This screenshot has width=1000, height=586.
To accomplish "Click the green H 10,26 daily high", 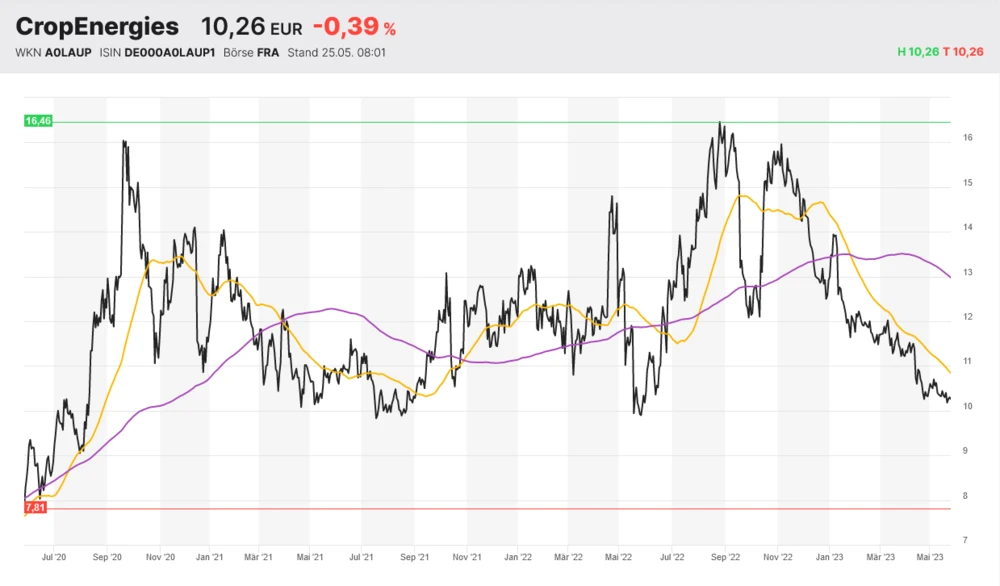I will tap(918, 52).
